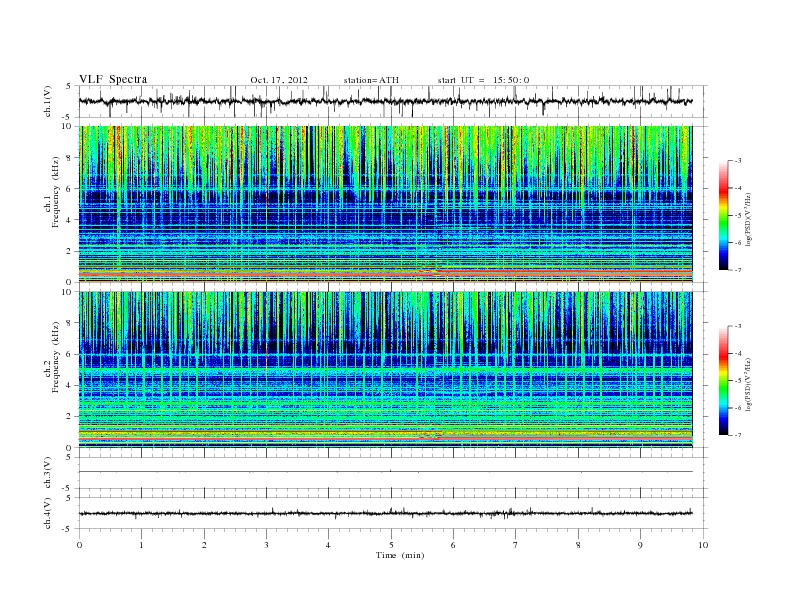The image size is (792, 612).
Task: Click the 'ch.3(V)' axis label
Action: click(47, 473)
